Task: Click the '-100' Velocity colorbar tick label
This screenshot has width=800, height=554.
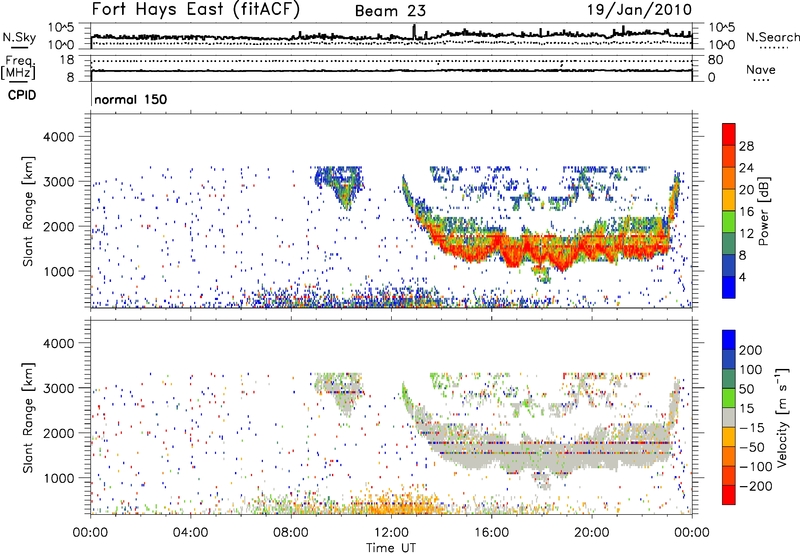Action: click(756, 467)
